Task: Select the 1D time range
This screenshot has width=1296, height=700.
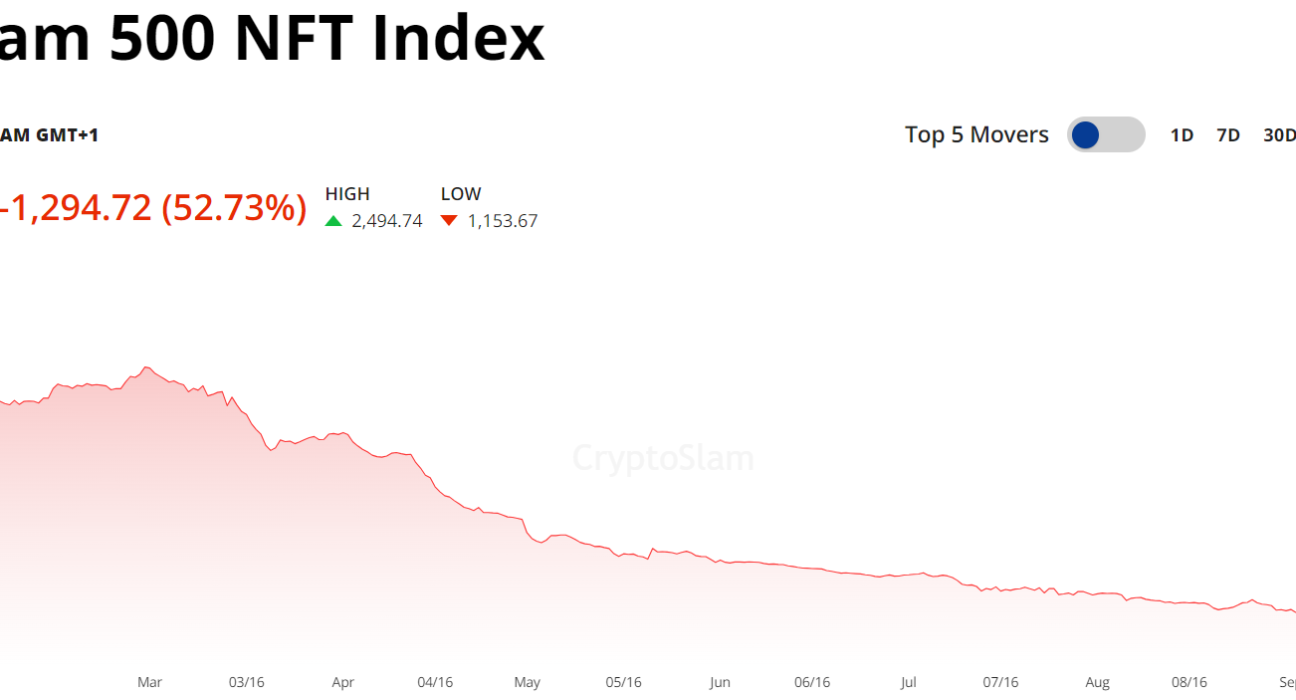Action: (1182, 135)
